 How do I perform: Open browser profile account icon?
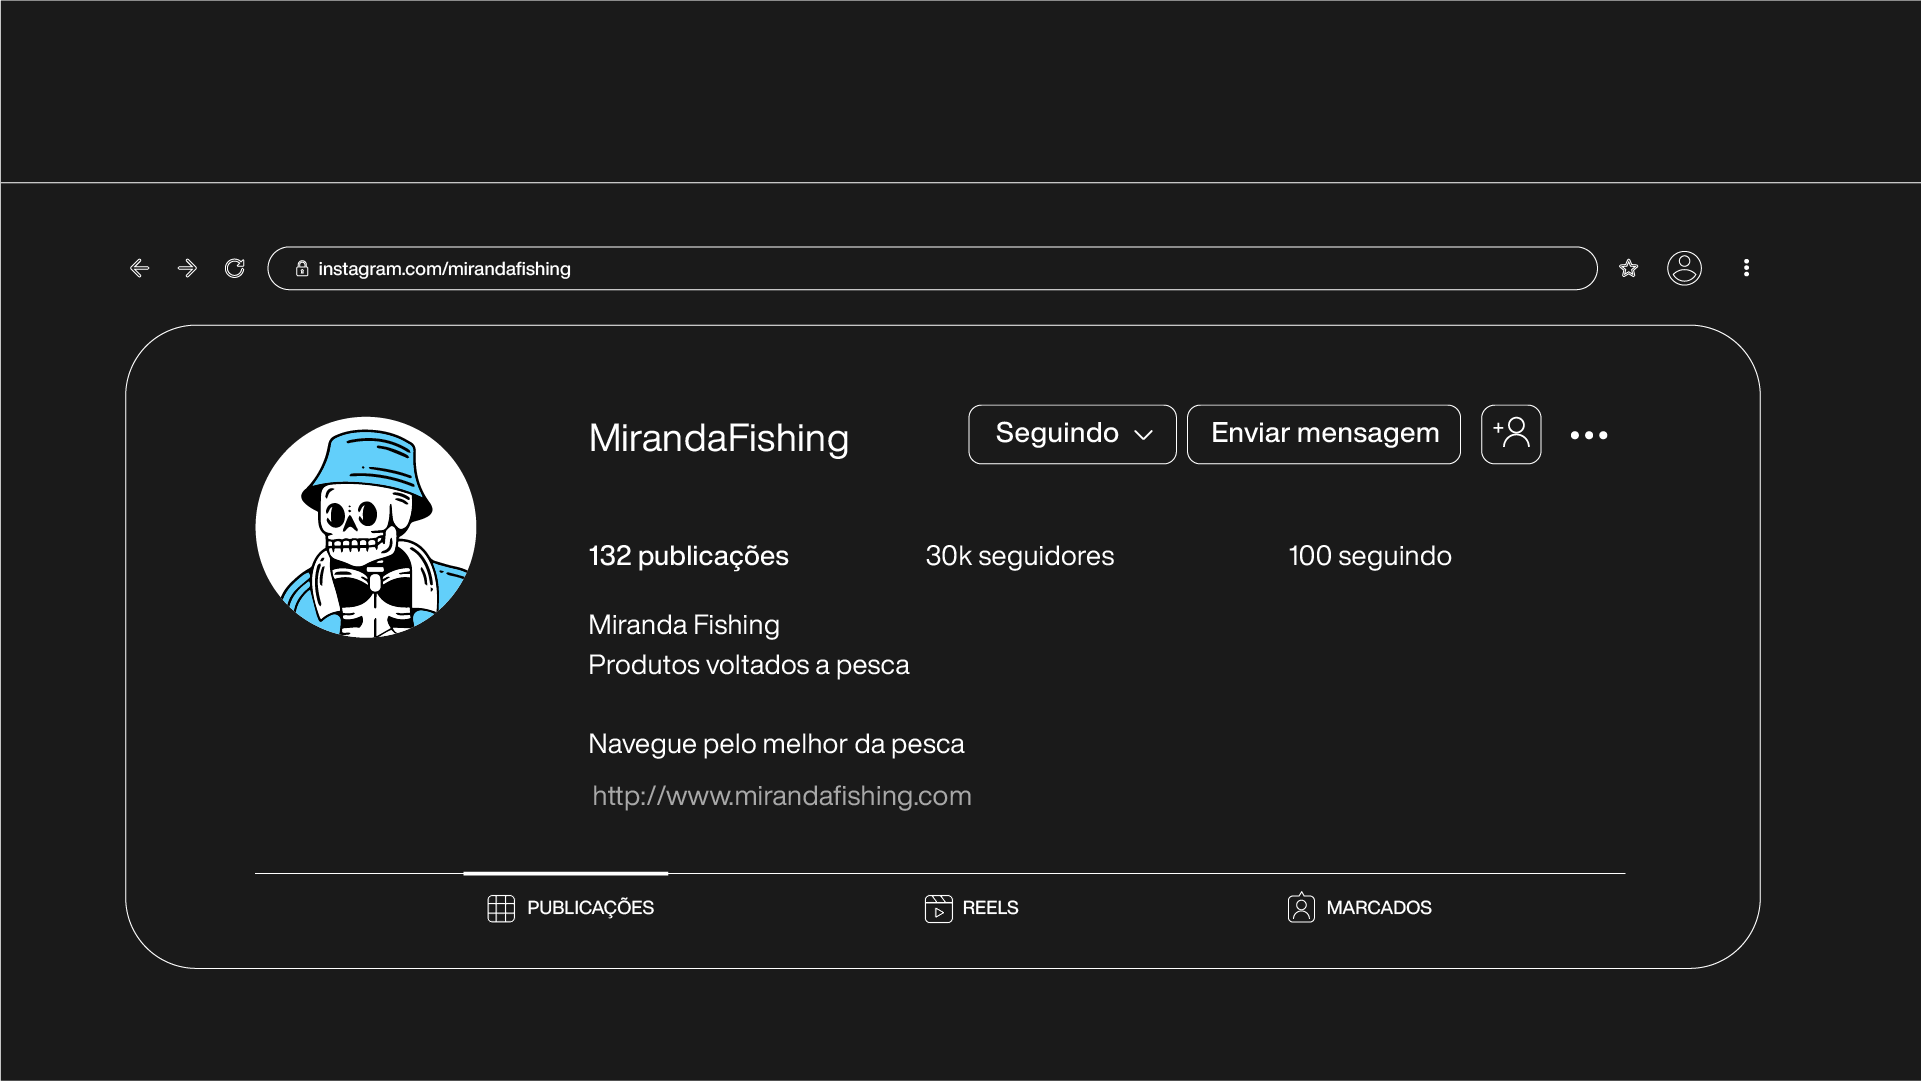pos(1684,268)
